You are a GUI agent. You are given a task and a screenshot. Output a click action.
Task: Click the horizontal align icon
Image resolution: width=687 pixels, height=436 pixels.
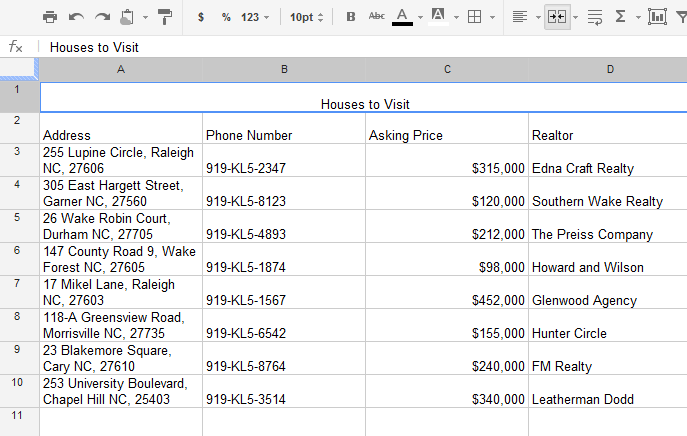520,17
